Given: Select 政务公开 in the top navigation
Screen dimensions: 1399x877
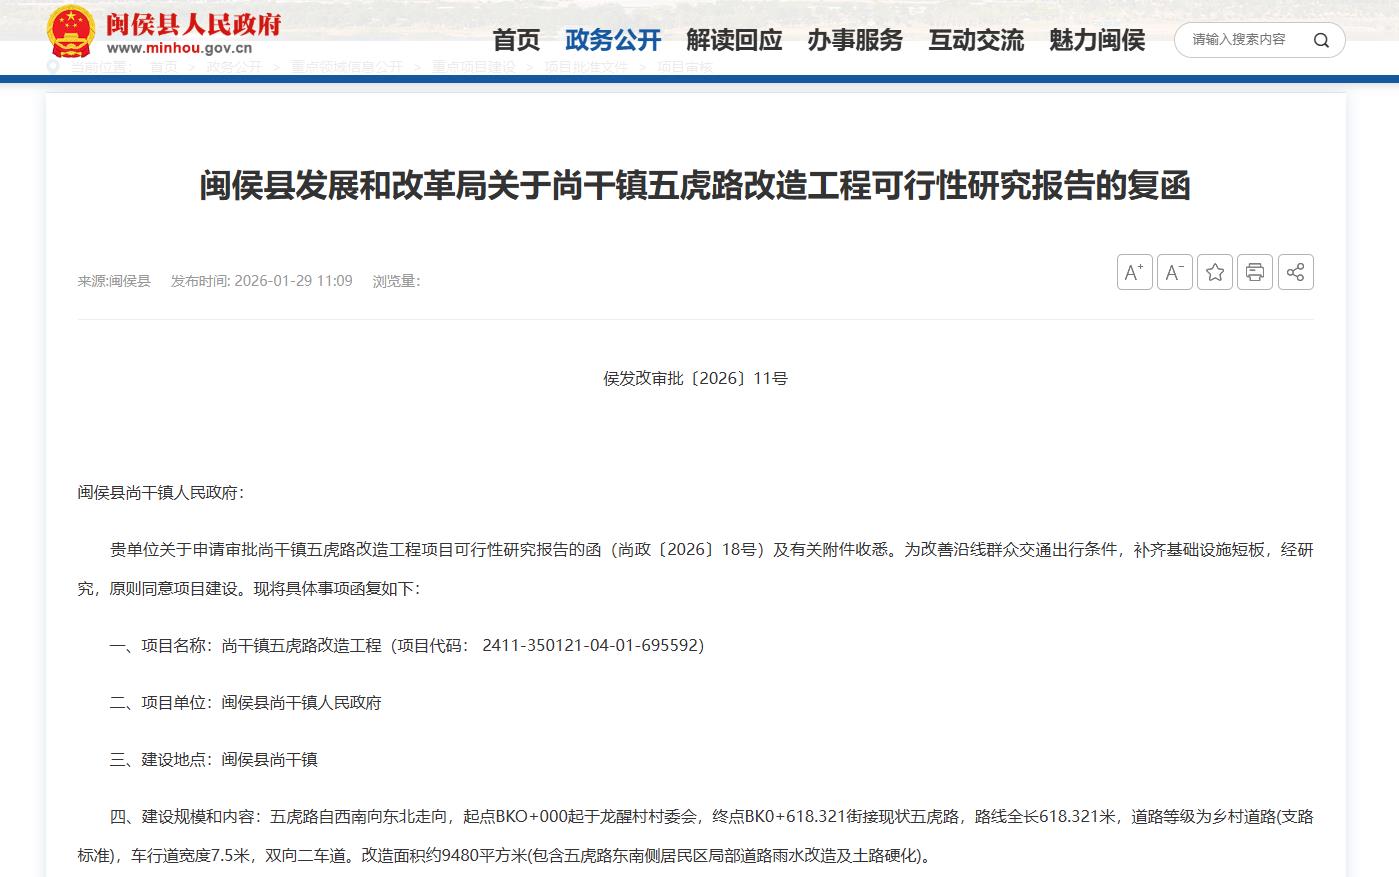Looking at the screenshot, I should coord(613,40).
